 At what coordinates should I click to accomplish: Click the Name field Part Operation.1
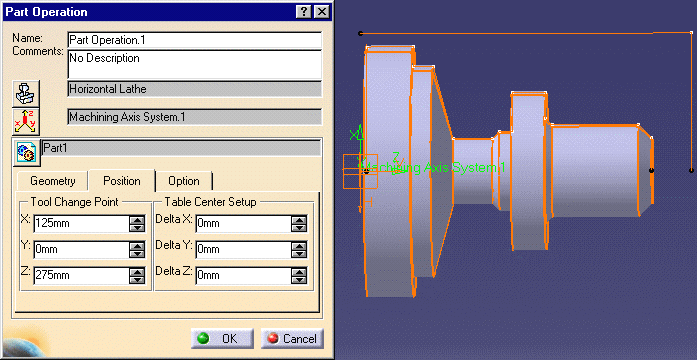[x=195, y=40]
